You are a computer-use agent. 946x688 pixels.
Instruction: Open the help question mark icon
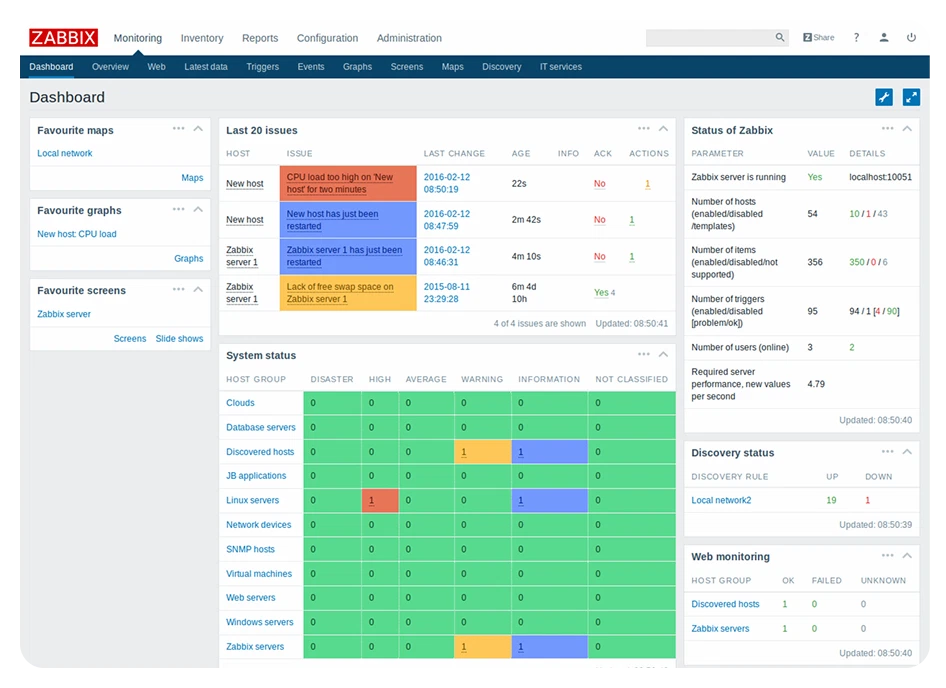pos(856,37)
